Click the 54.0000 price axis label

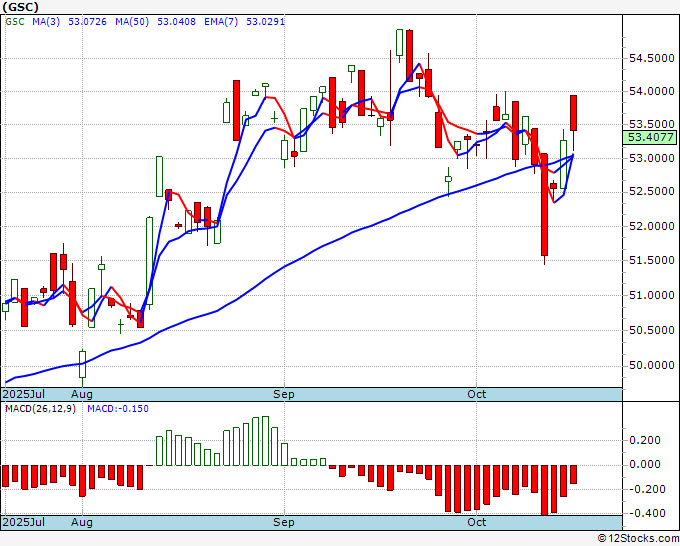pyautogui.click(x=651, y=92)
